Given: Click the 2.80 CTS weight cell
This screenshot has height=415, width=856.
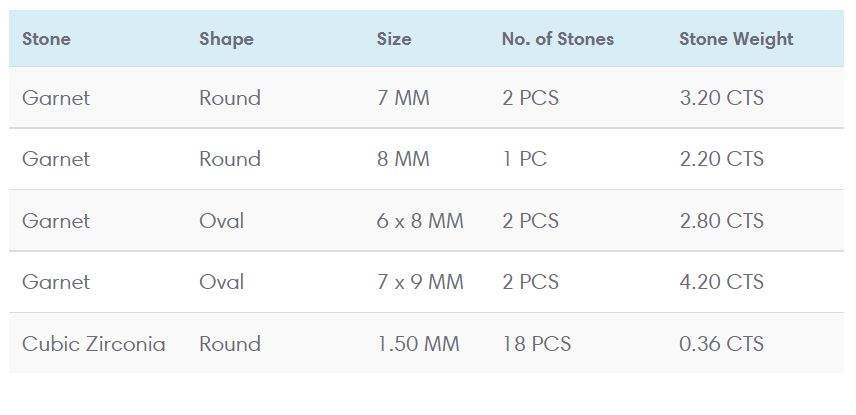Looking at the screenshot, I should 721,221.
